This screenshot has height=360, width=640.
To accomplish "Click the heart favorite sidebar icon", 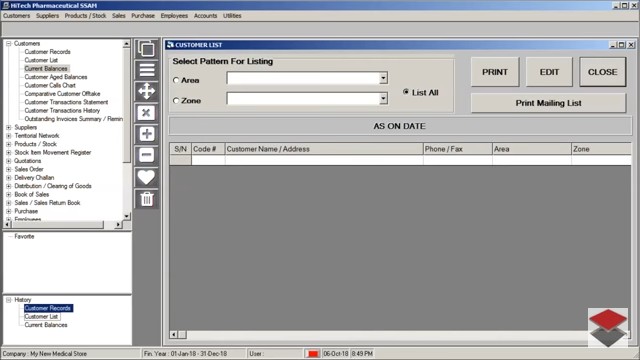I will 146,178.
